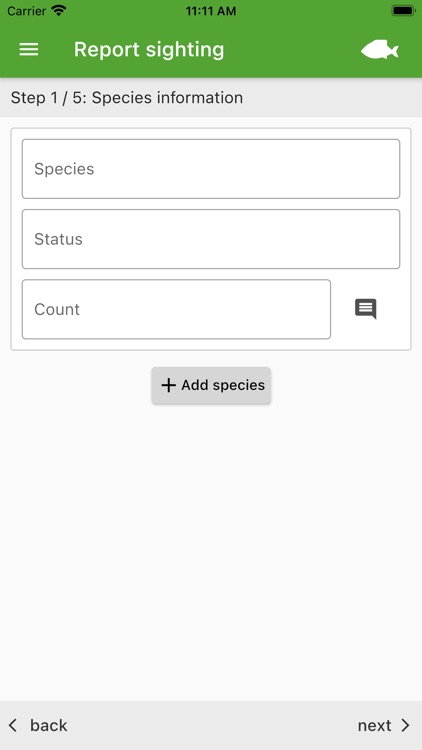Tap the left chevron next to back
The image size is (422, 750).
(13, 725)
